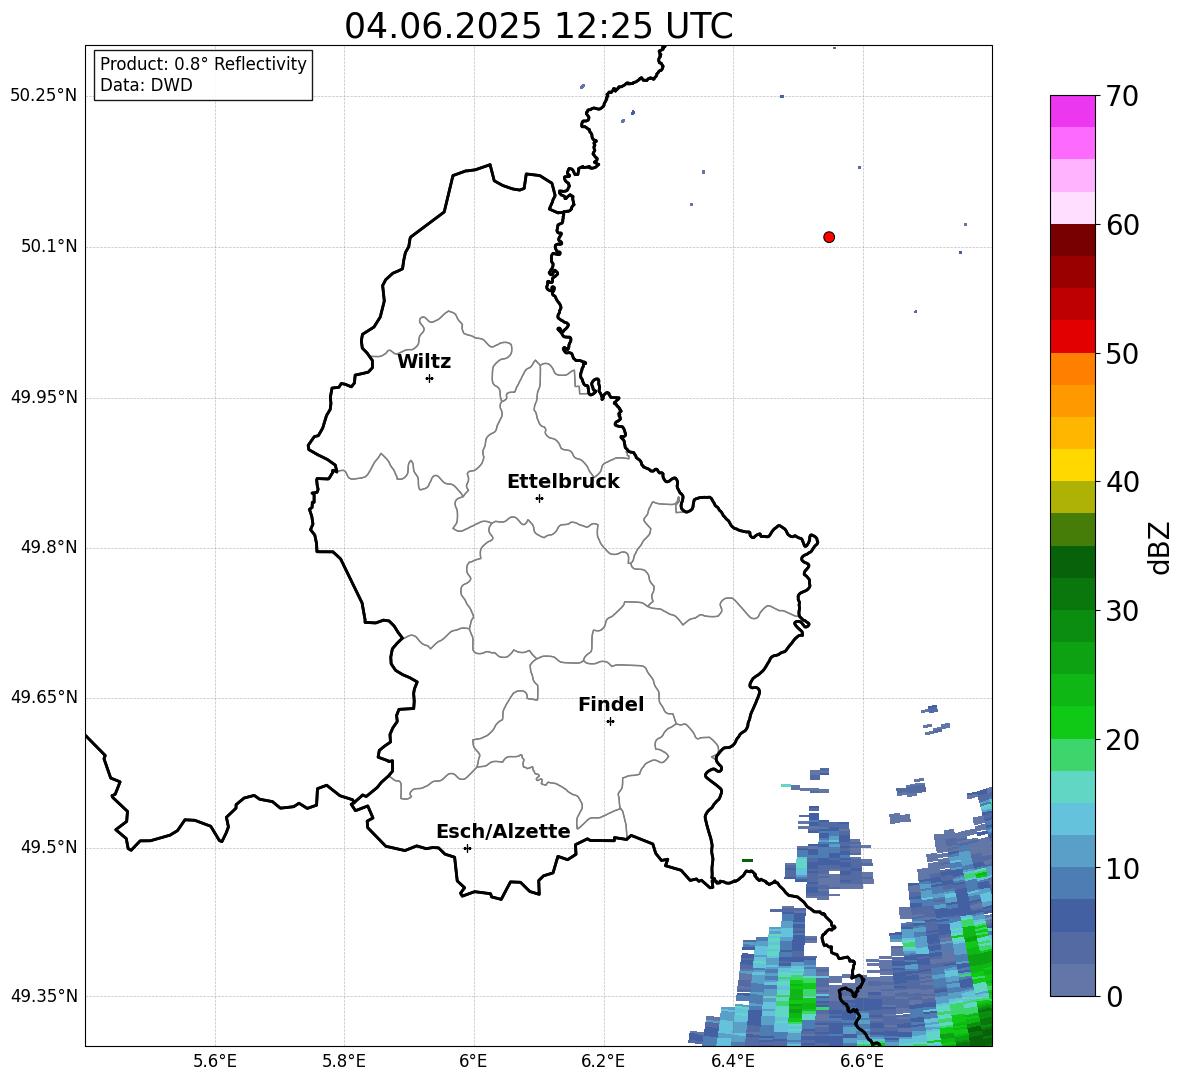
Task: Click the Ettelbruck label
Action: click(563, 482)
